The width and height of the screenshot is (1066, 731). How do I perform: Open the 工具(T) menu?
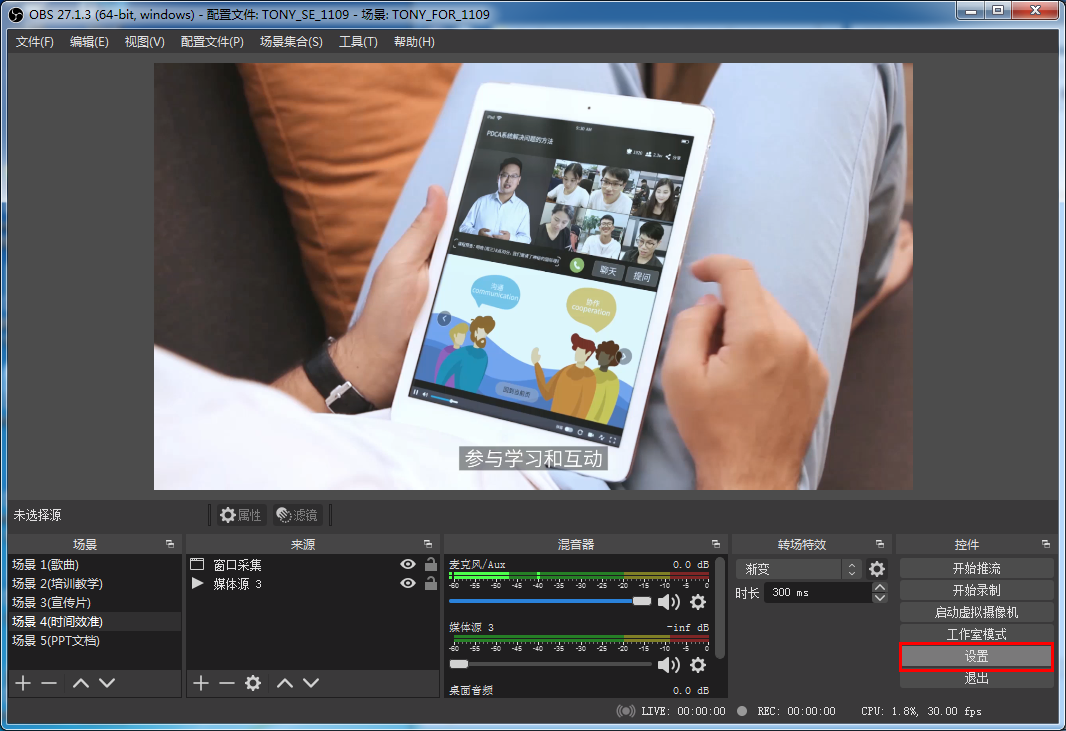(358, 41)
